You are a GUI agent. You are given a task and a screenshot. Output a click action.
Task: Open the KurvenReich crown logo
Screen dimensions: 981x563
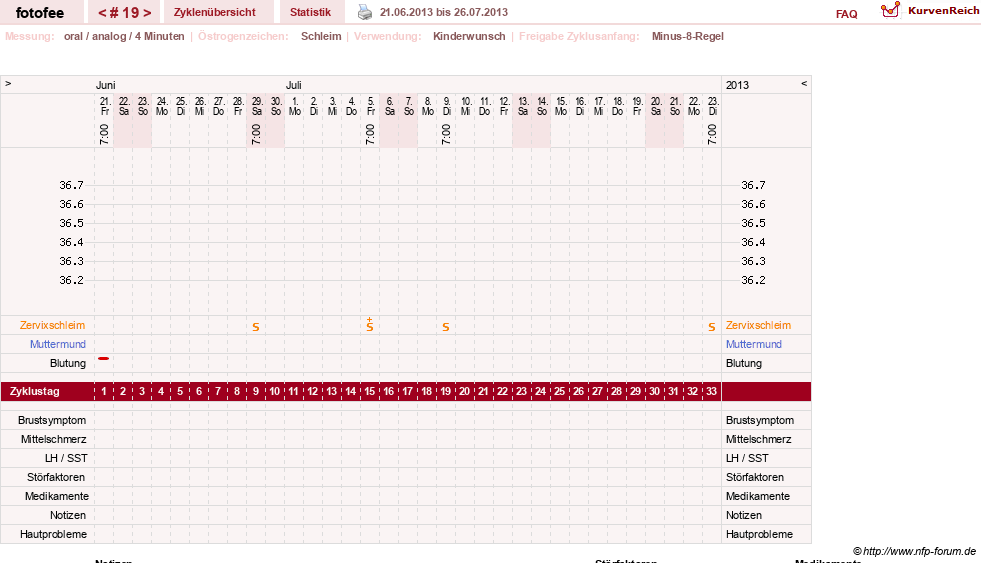890,10
